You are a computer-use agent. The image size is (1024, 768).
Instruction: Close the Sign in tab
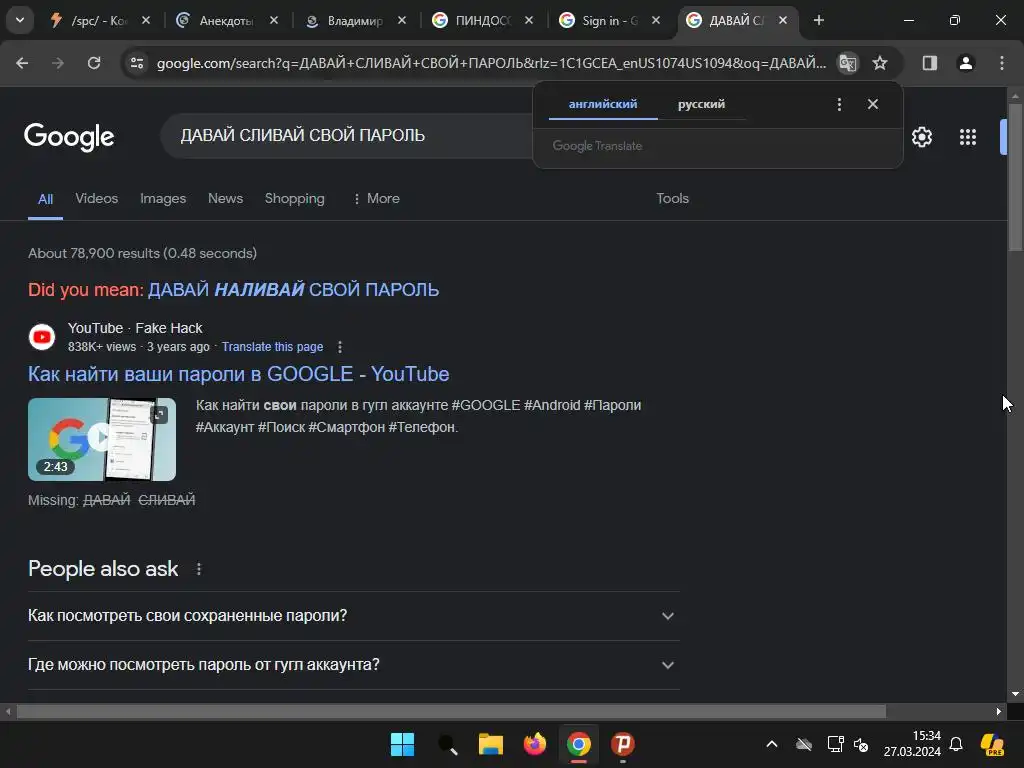point(656,21)
